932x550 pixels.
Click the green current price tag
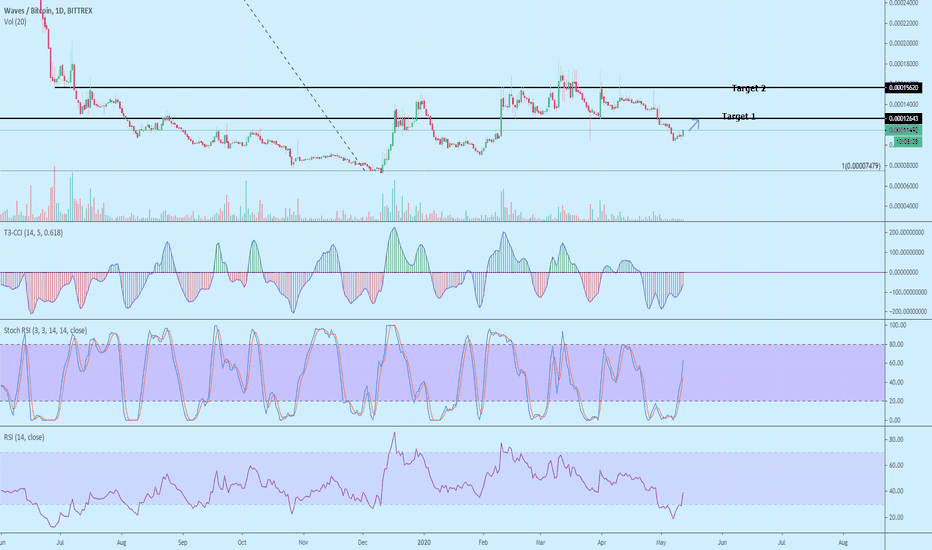click(x=903, y=130)
